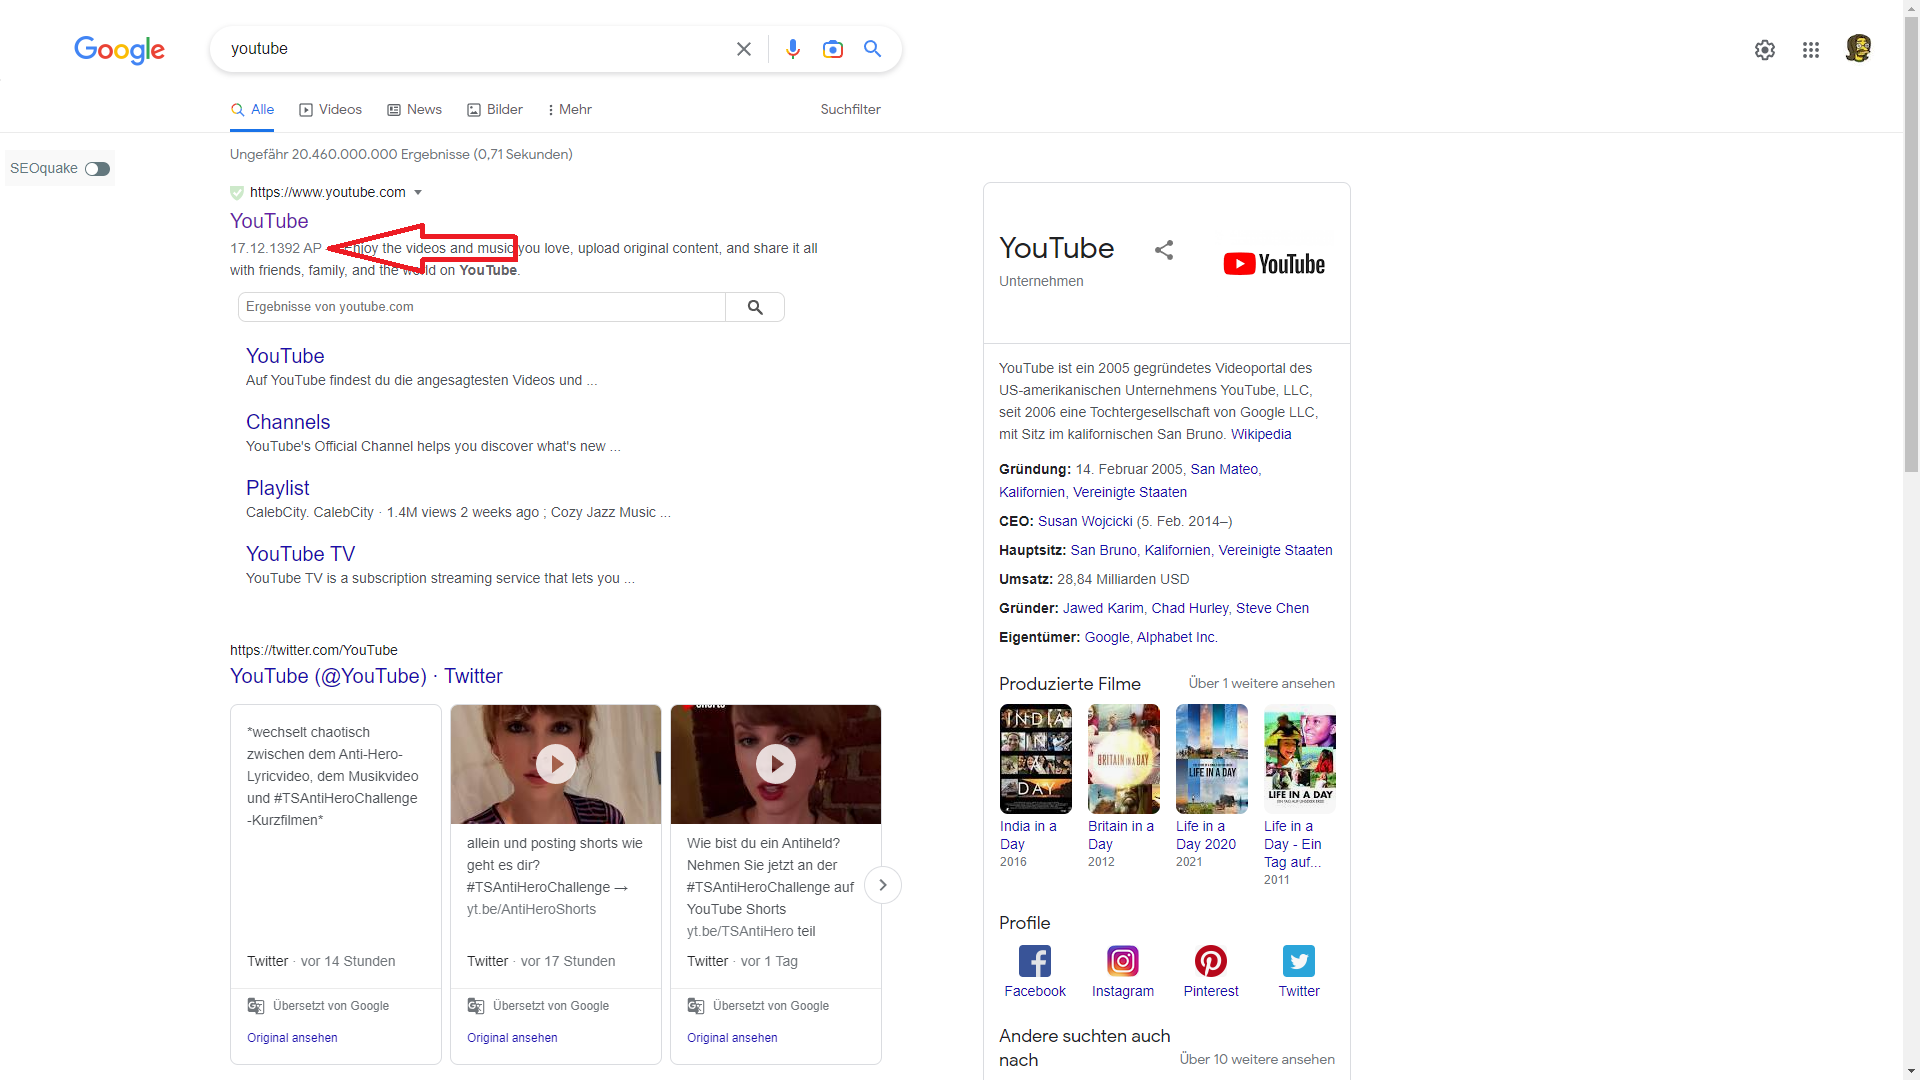1920x1080 pixels.
Task: Open Google Lens image search
Action: pos(833,49)
